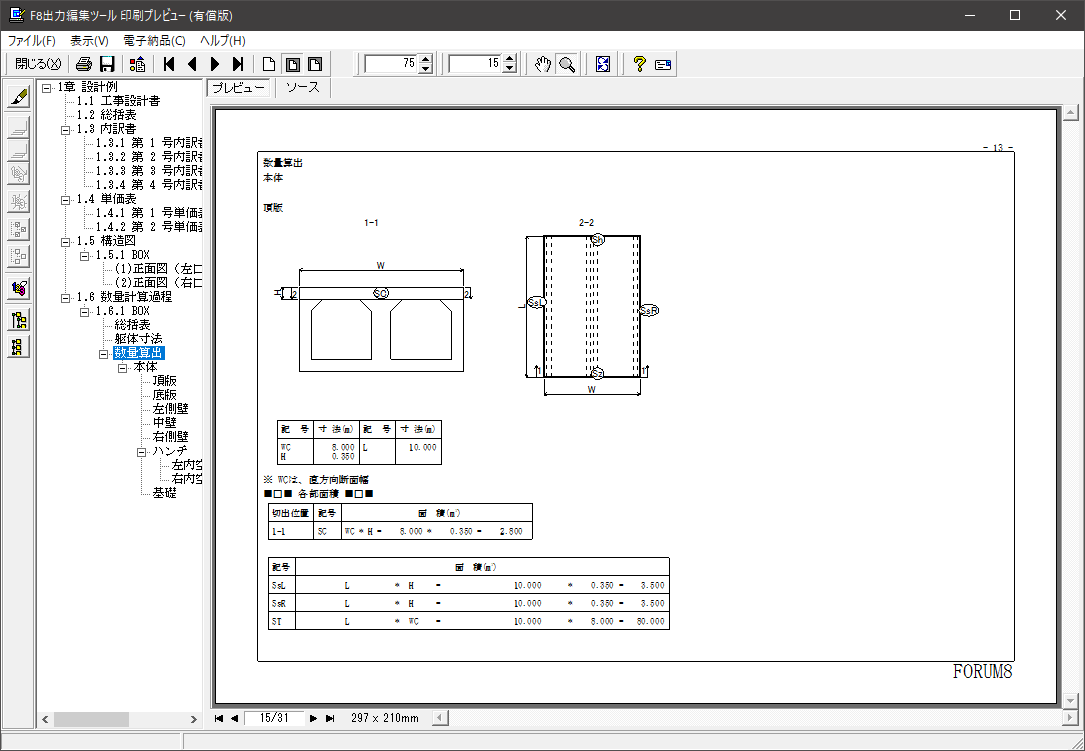The height and width of the screenshot is (751, 1085).
Task: Collapse the 本体 tree node
Action: pos(123,368)
